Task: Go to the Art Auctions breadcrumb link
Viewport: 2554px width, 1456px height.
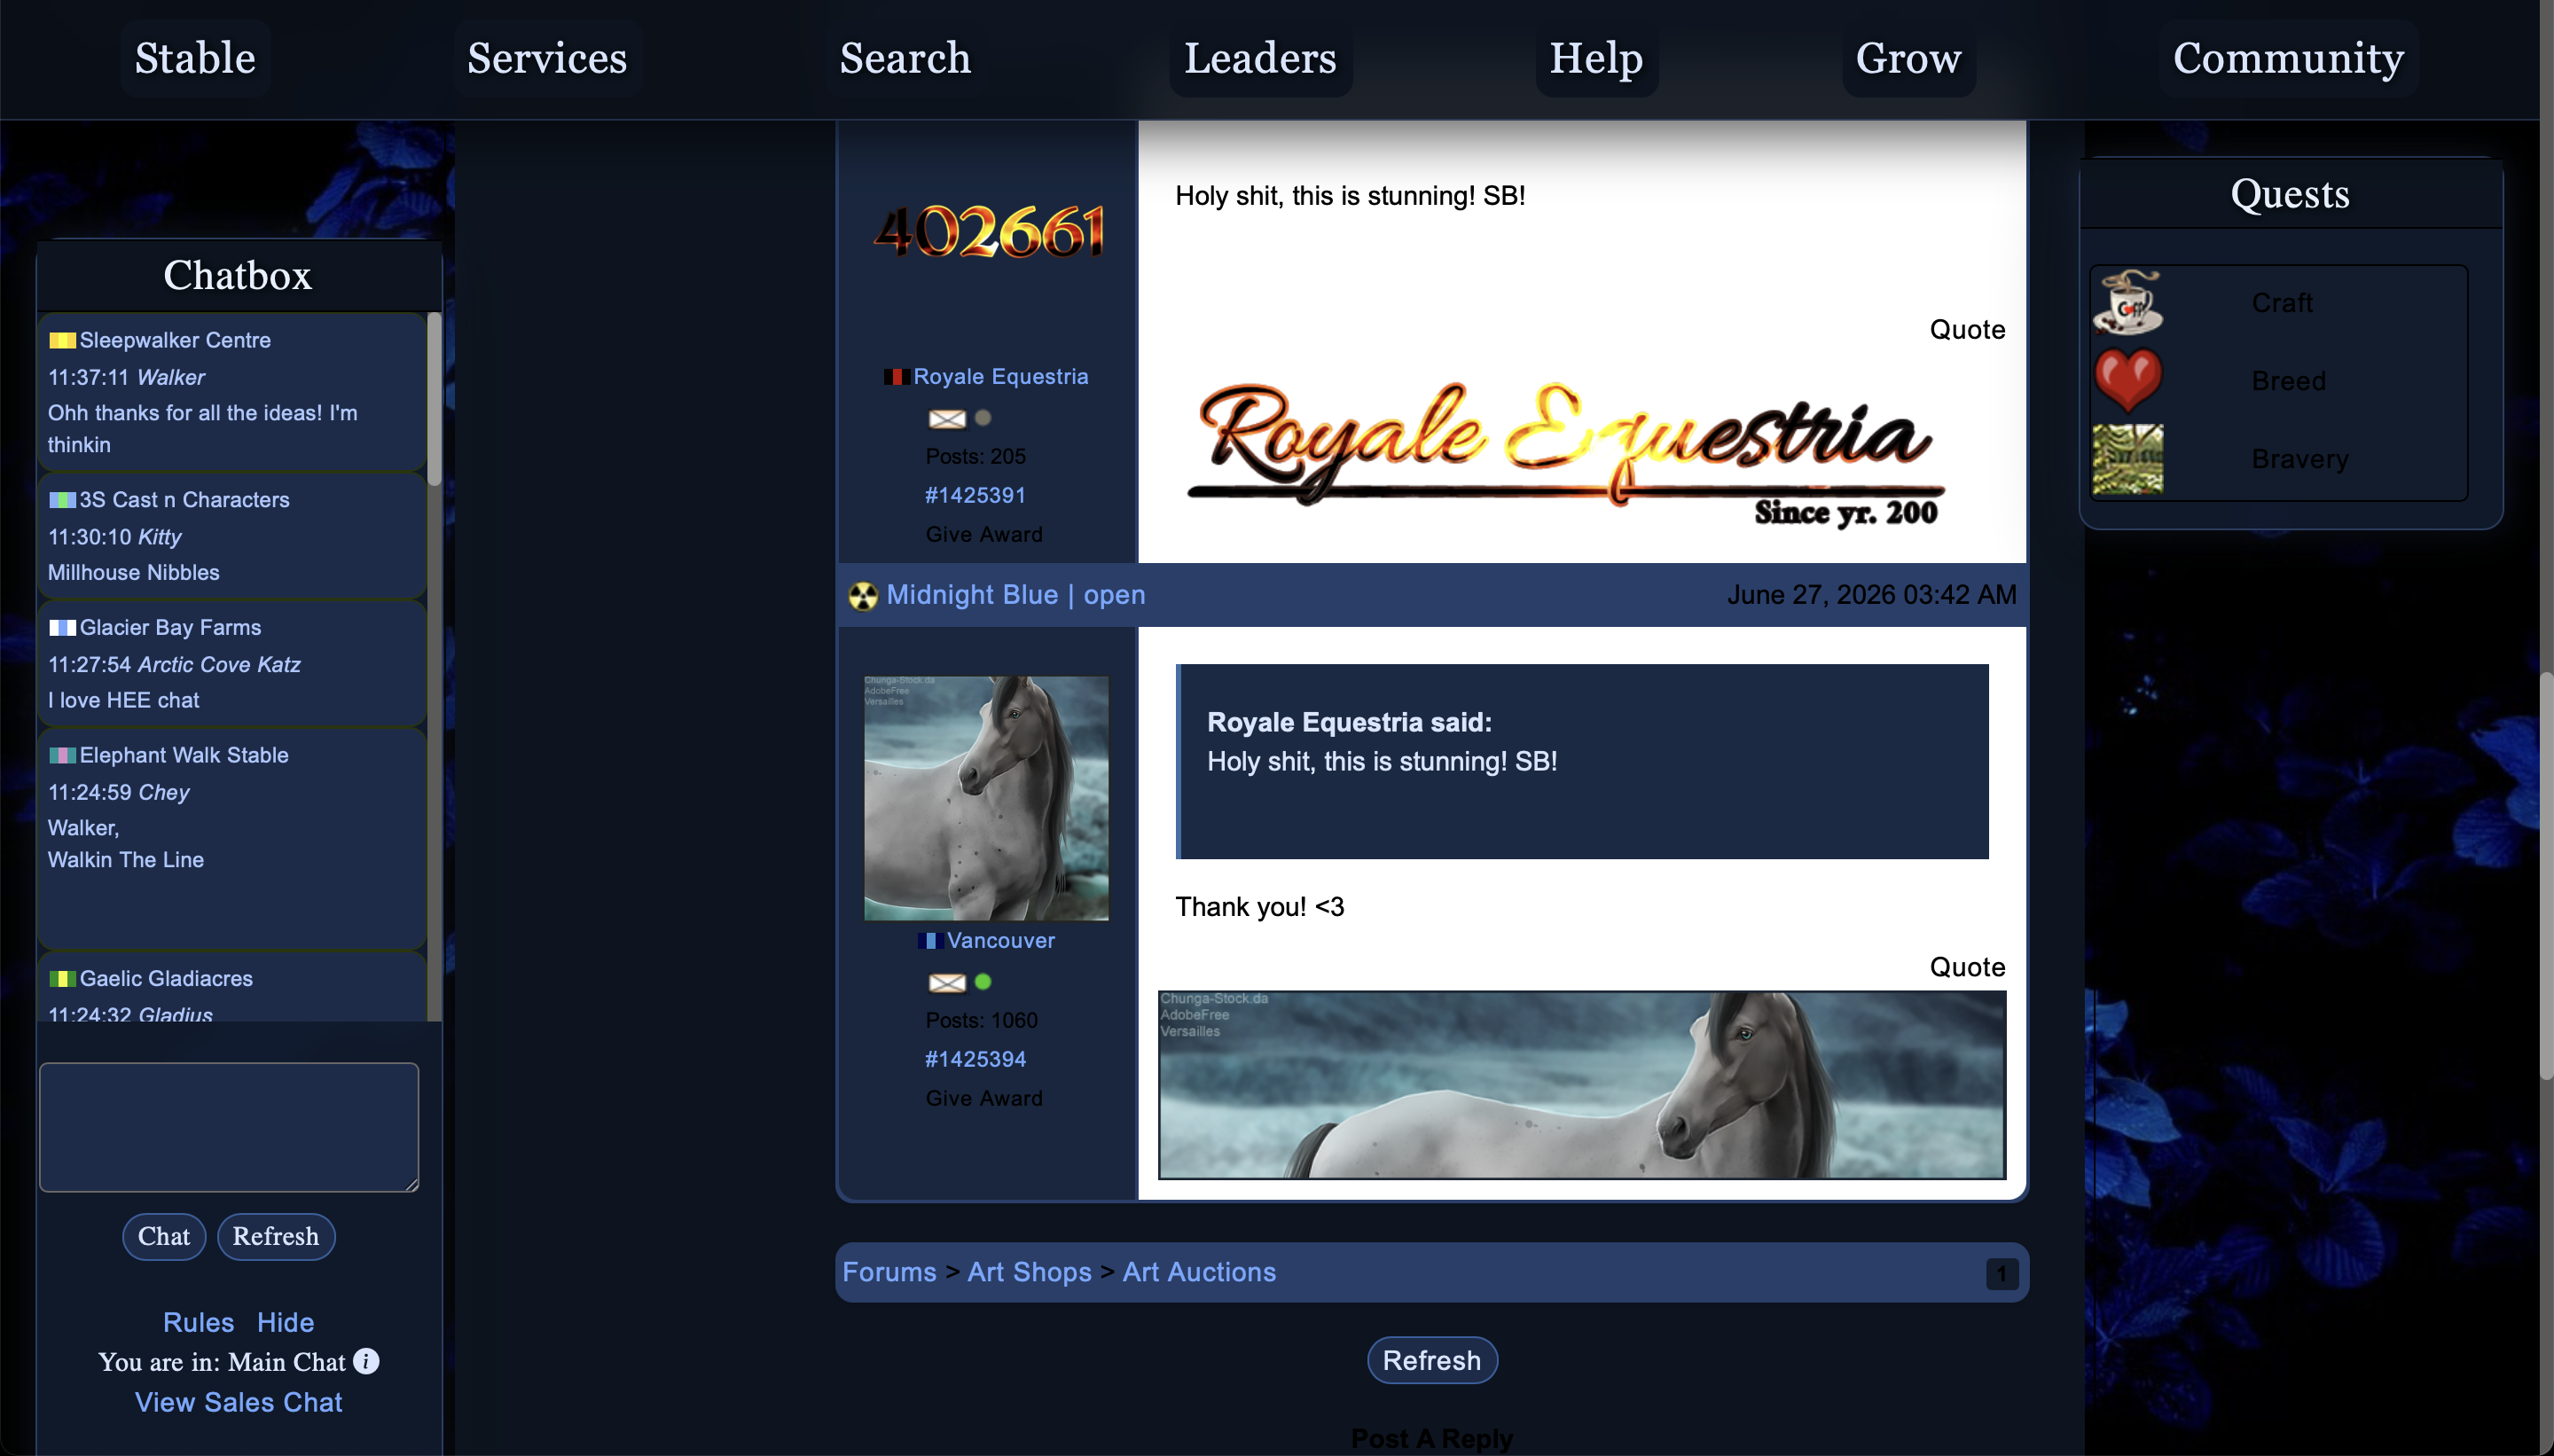Action: (1199, 1272)
